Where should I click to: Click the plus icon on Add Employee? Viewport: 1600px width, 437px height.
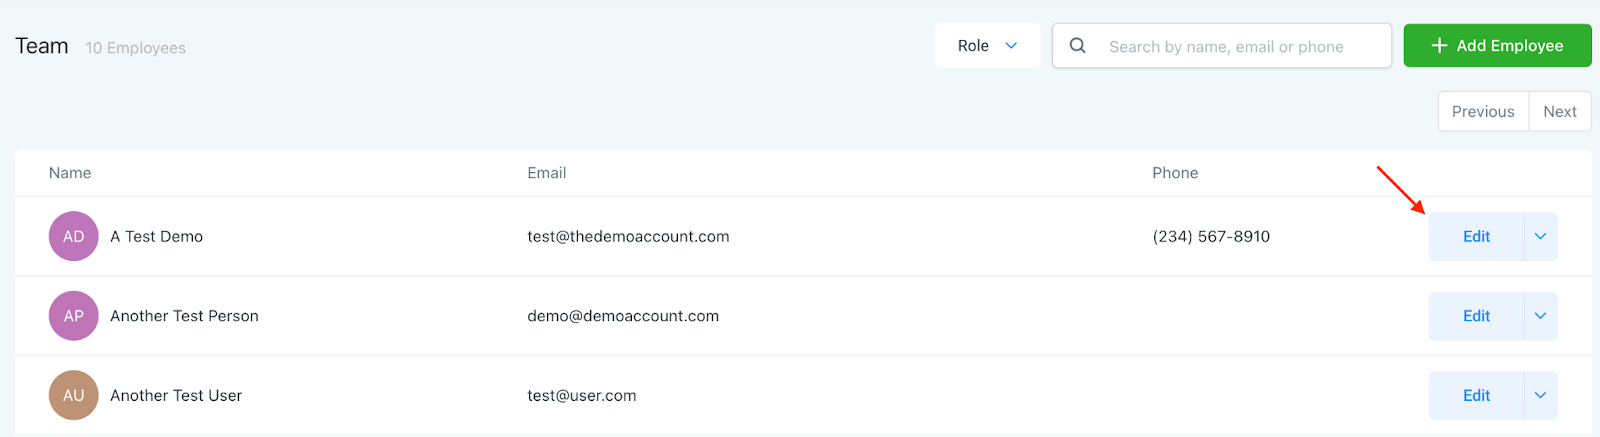pos(1439,46)
